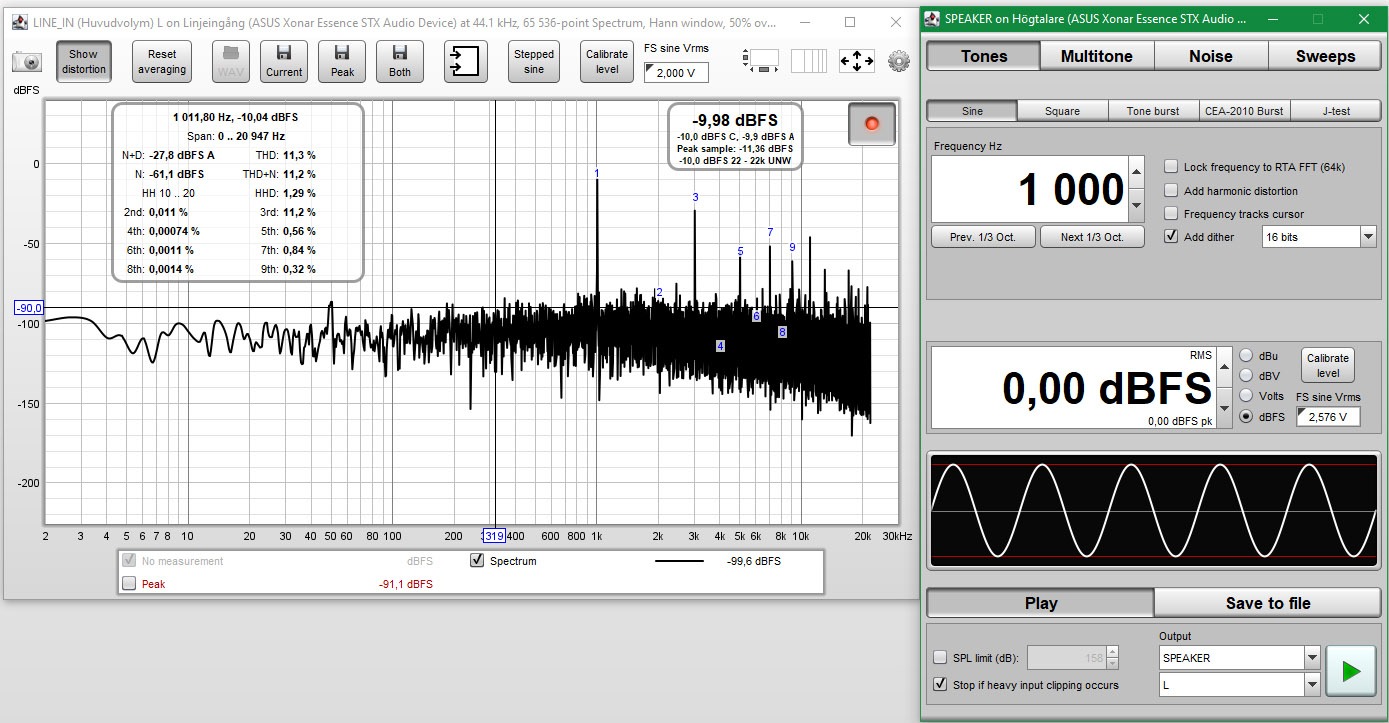Click harmonic marker 3 on the spectrum
Image resolution: width=1389 pixels, height=723 pixels.
coord(695,197)
